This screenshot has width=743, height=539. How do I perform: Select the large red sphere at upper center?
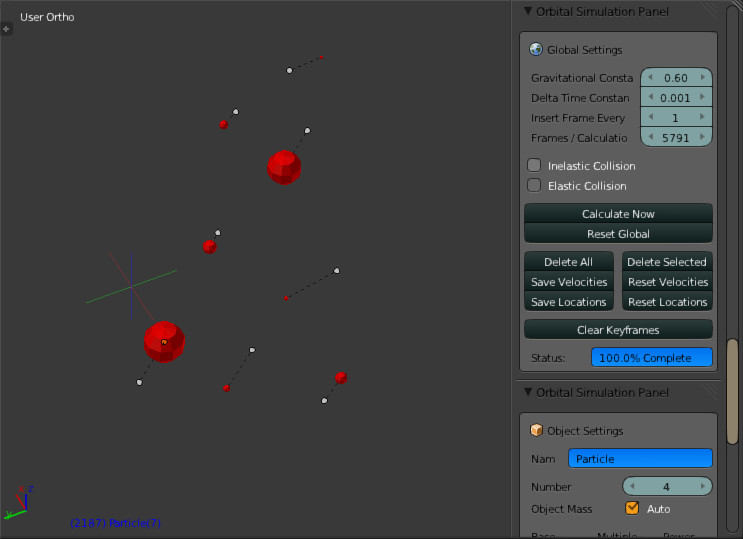pyautogui.click(x=284, y=167)
